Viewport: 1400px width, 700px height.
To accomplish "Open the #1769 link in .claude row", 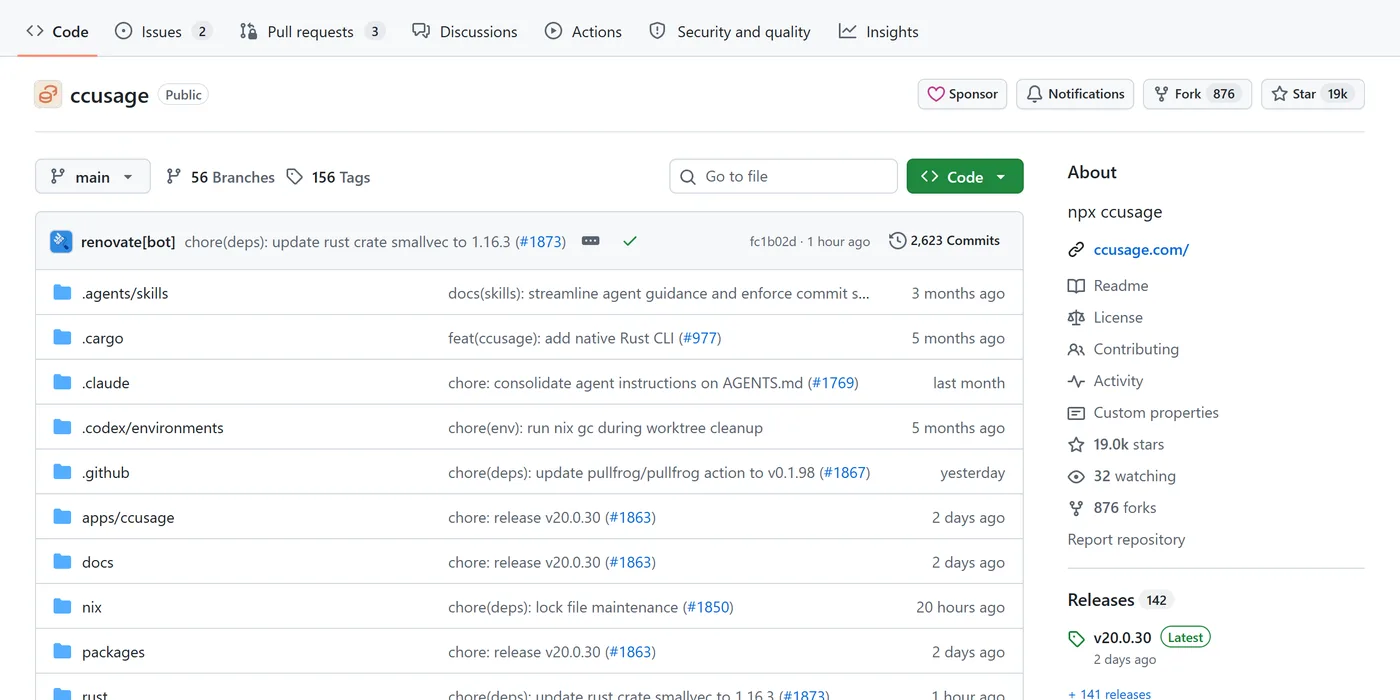I will click(x=833, y=383).
